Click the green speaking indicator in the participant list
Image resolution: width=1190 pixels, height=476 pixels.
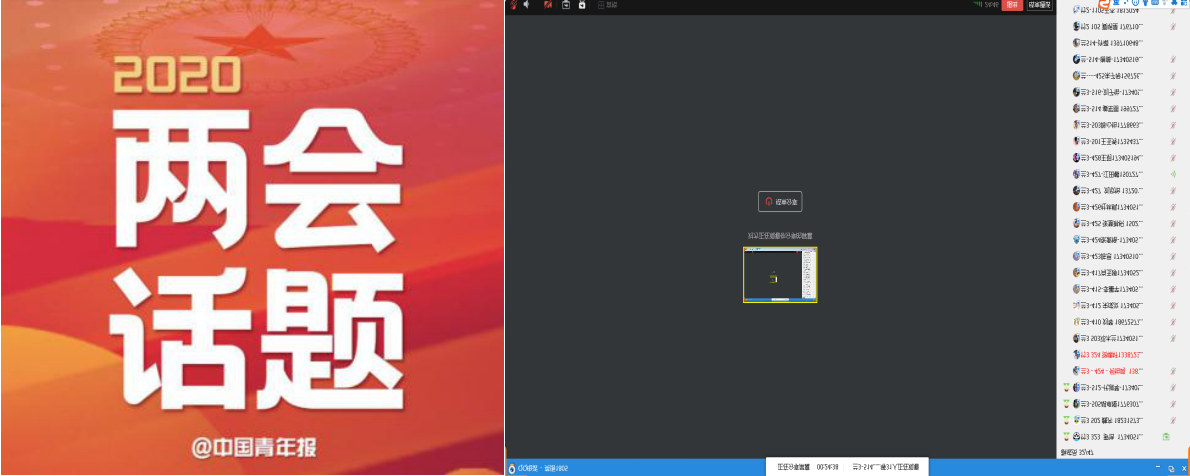pyautogui.click(x=1173, y=174)
